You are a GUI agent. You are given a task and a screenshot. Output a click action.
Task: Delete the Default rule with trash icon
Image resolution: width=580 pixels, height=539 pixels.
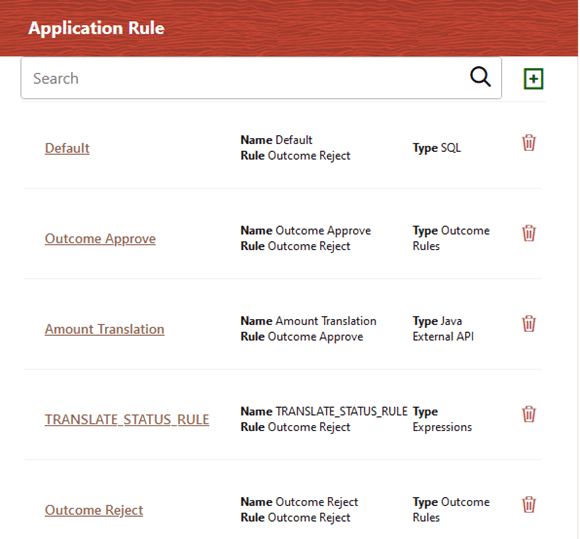click(529, 142)
